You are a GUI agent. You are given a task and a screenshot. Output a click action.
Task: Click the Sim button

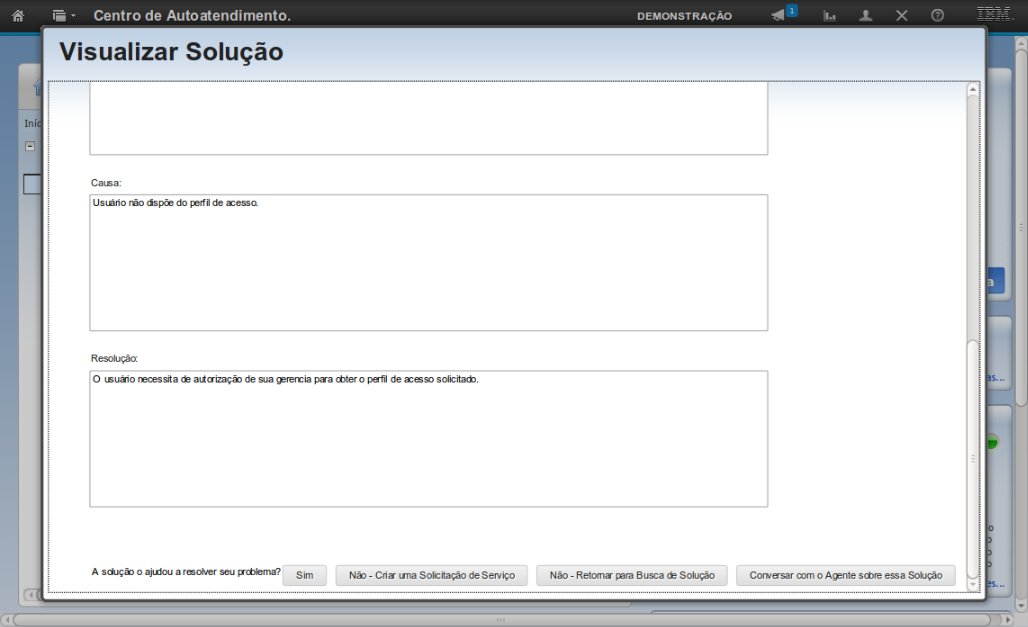coord(304,575)
